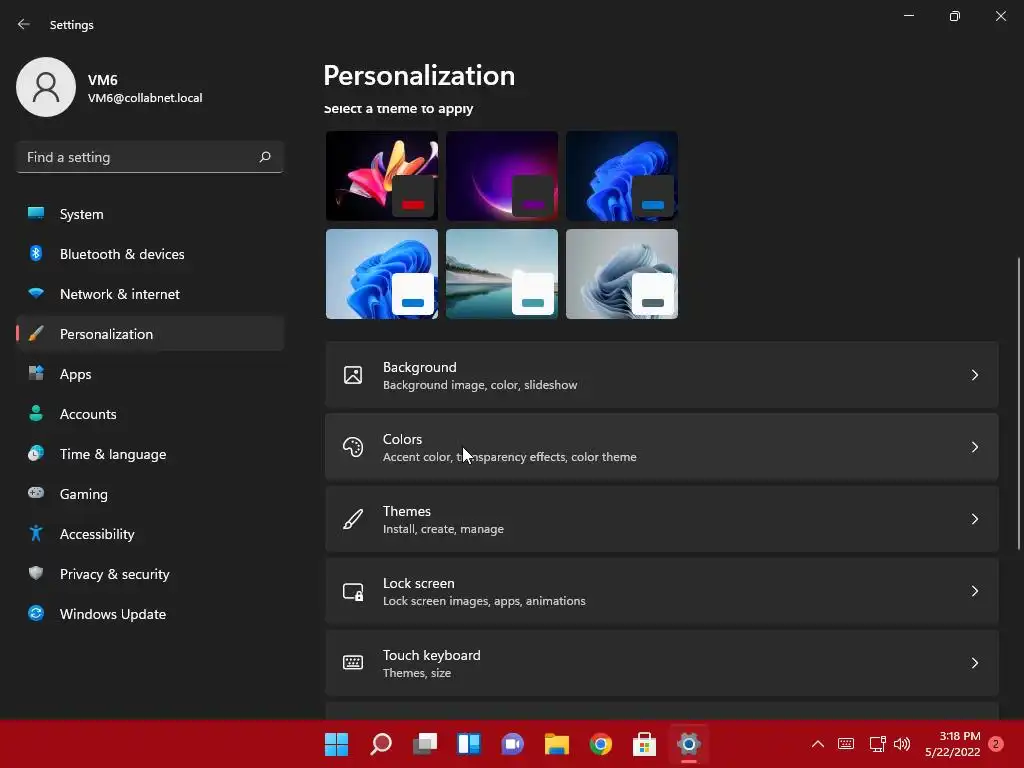Apply the dark theme with red flower
Image resolution: width=1024 pixels, height=768 pixels.
point(382,176)
